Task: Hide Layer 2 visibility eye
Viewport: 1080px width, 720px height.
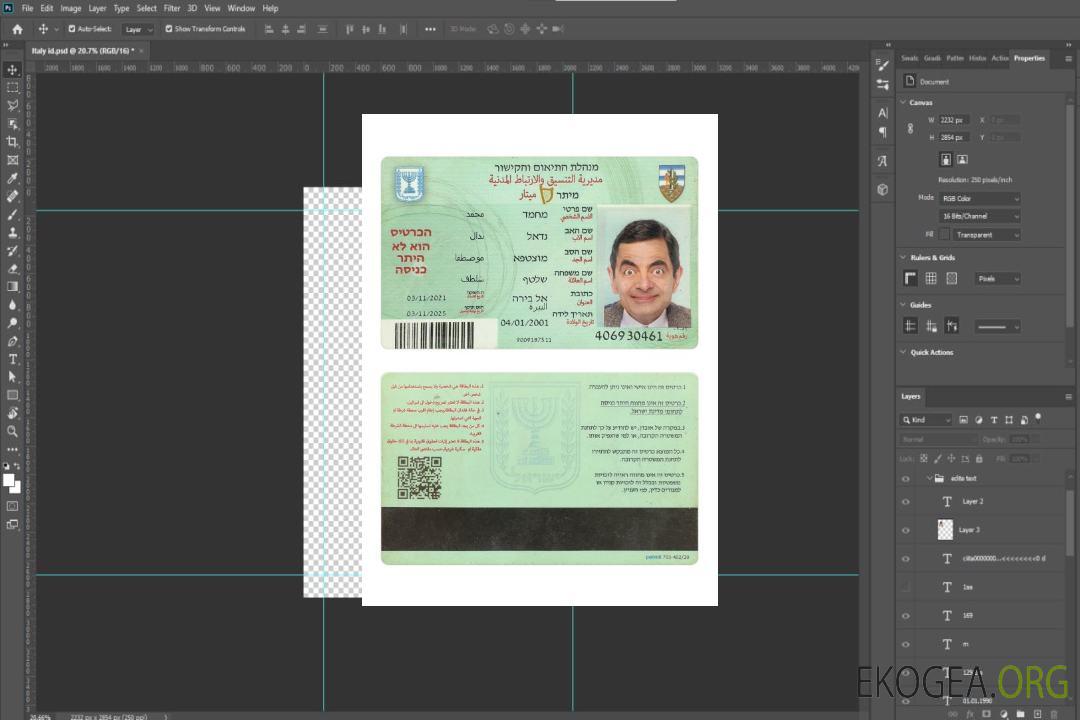Action: [906, 502]
